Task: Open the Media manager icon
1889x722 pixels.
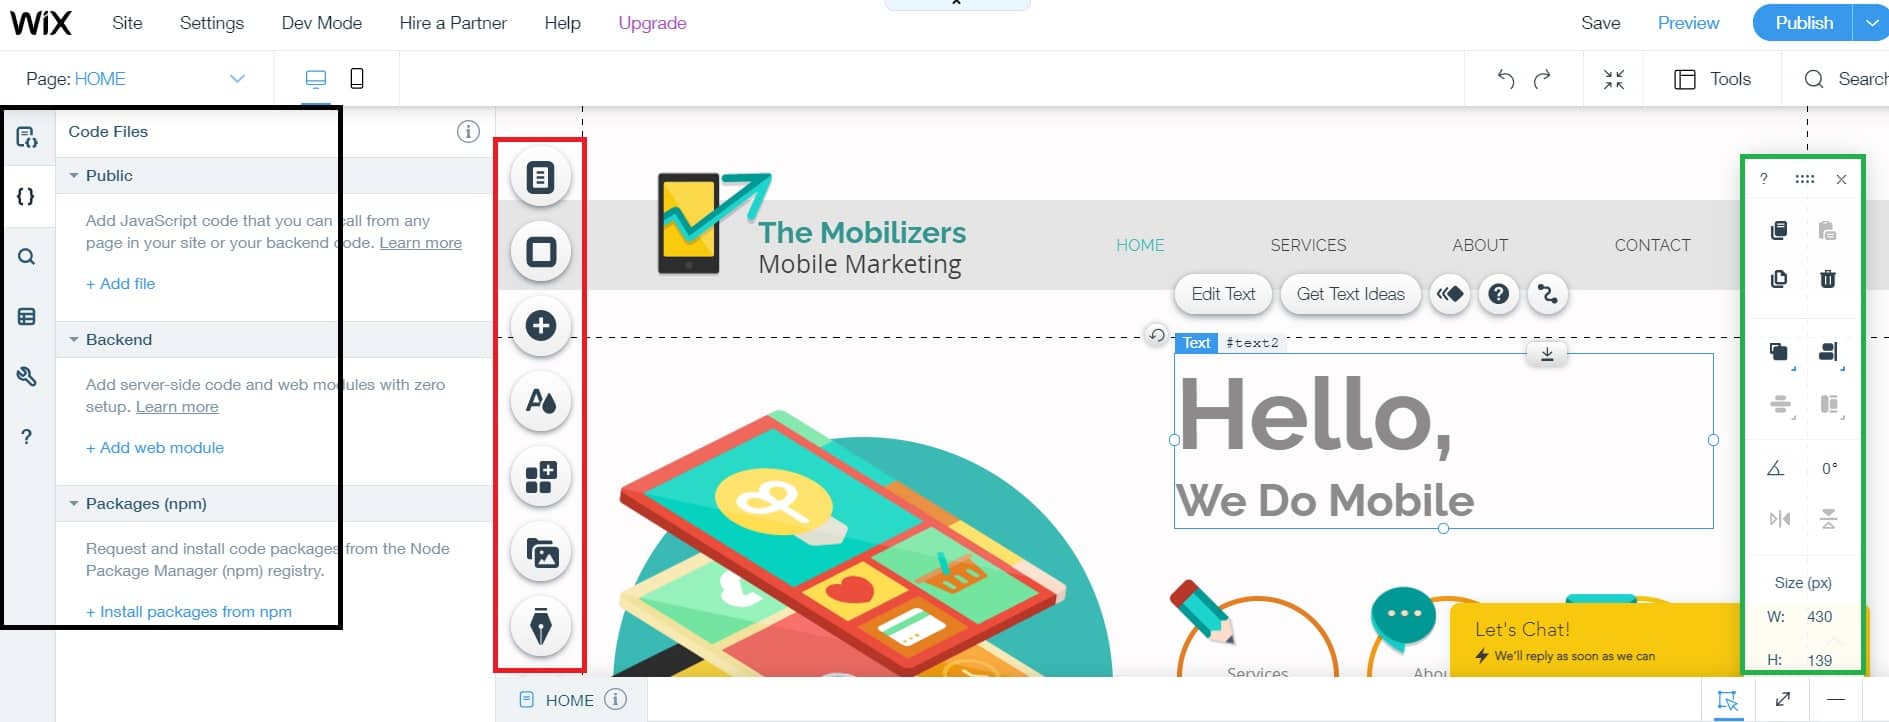Action: [x=540, y=552]
